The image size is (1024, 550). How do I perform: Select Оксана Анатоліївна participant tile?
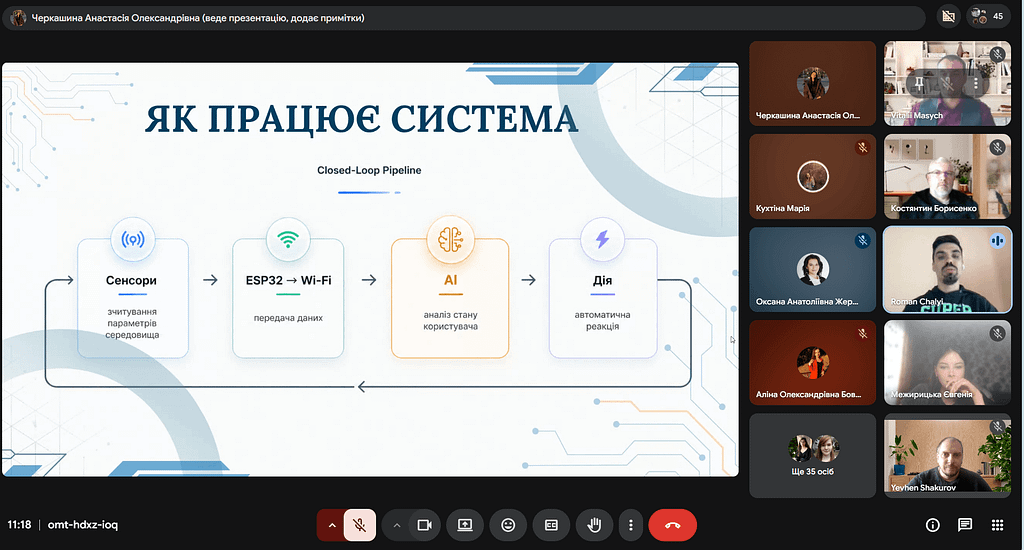(812, 270)
